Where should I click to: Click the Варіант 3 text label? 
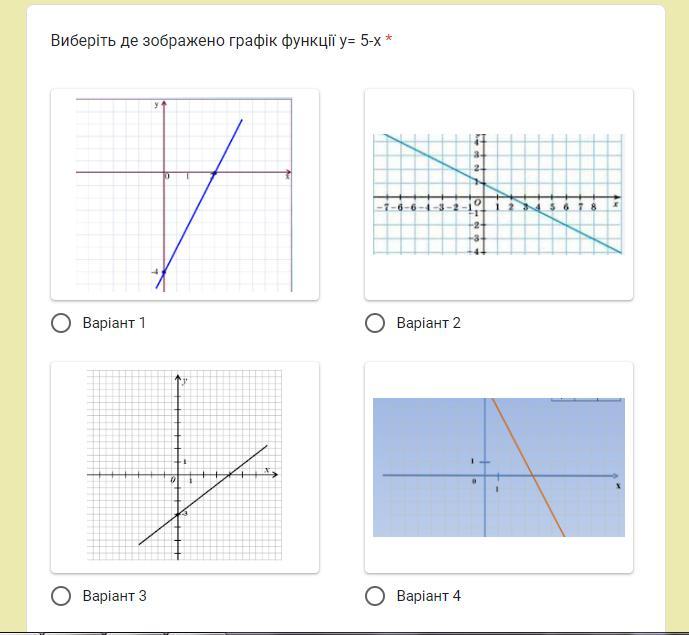coord(114,596)
